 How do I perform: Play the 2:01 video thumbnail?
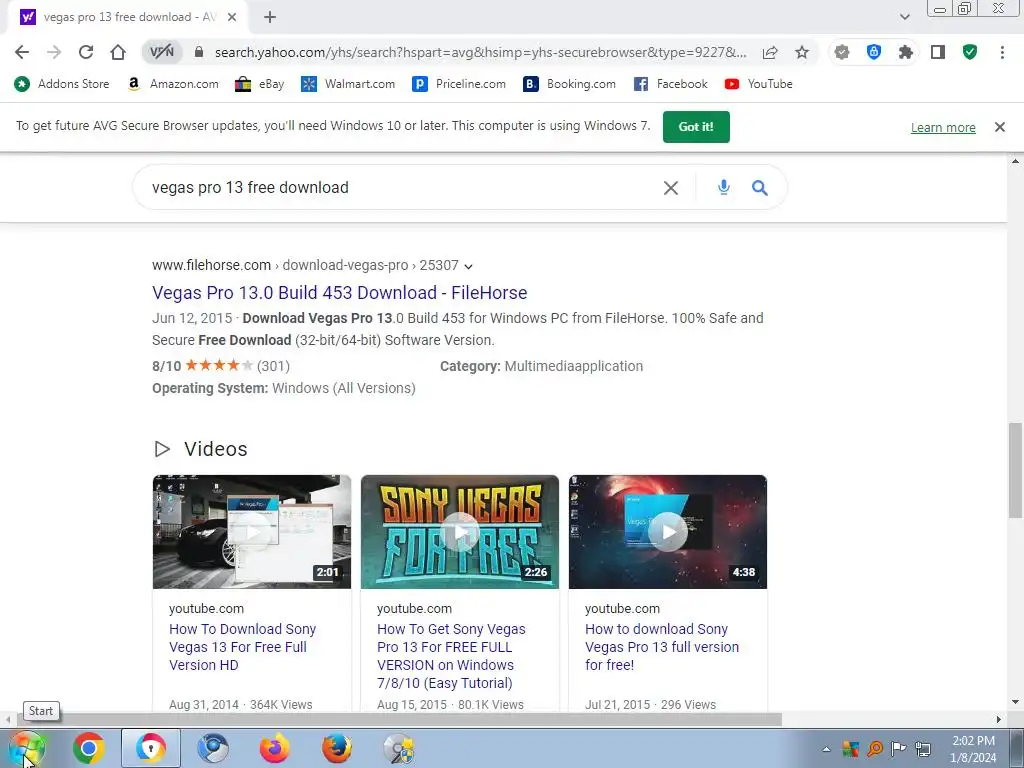point(252,532)
